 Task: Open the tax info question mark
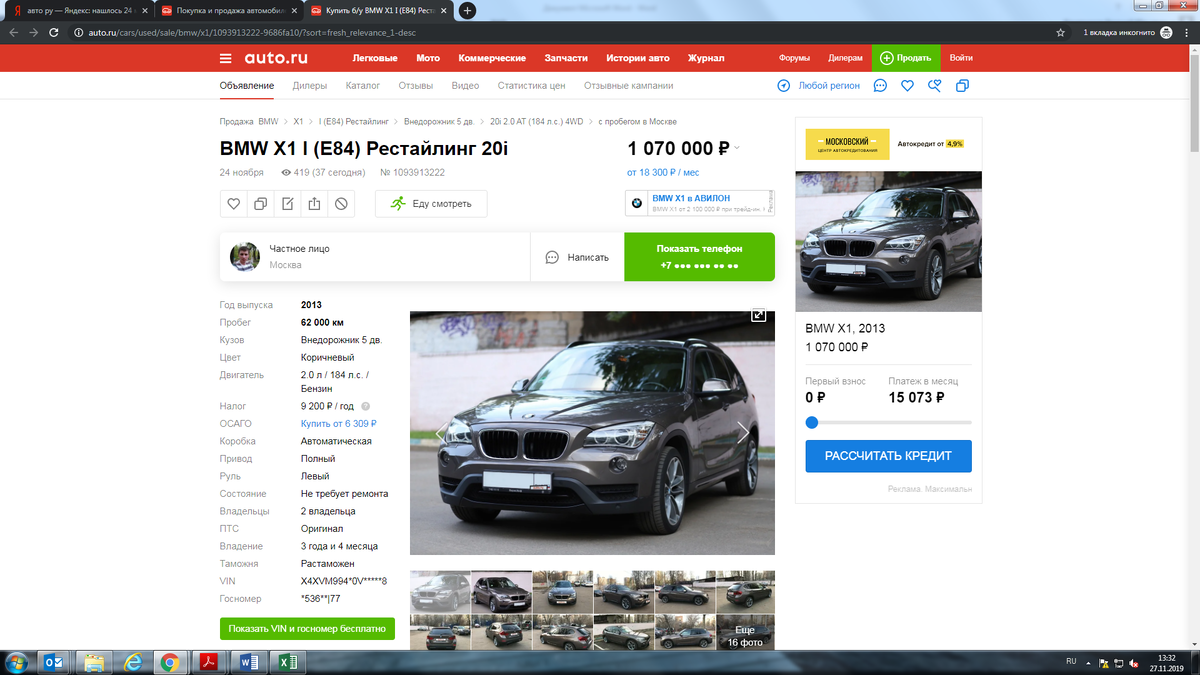[x=365, y=406]
